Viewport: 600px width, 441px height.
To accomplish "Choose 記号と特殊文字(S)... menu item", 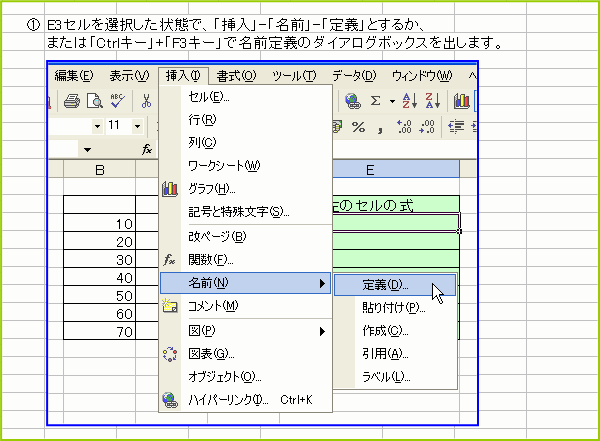I will (245, 212).
